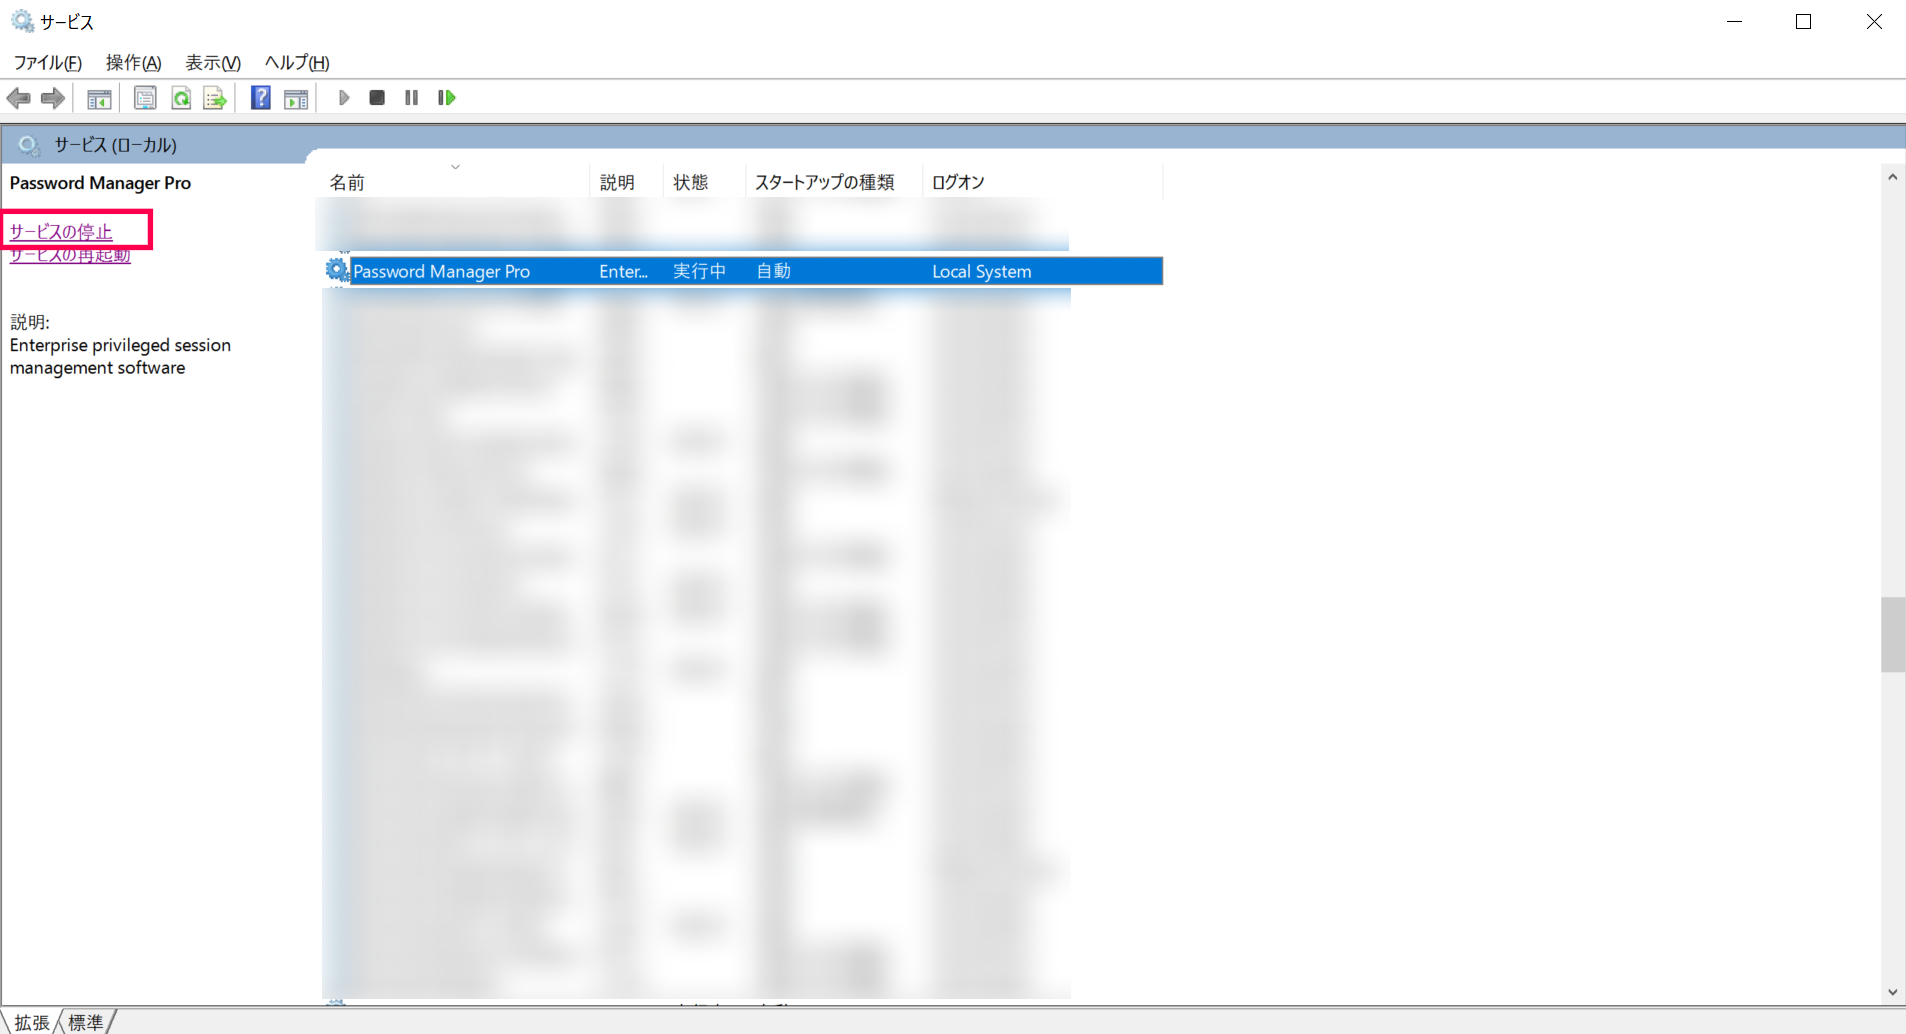Click the サービス (ローカル) header text

(x=116, y=145)
